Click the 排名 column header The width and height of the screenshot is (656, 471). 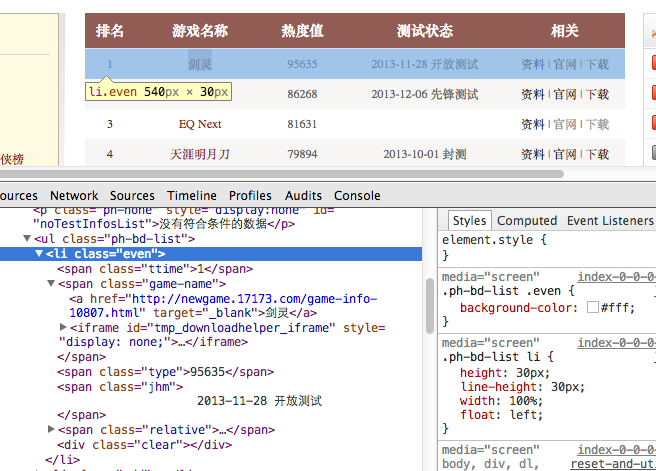click(x=110, y=31)
